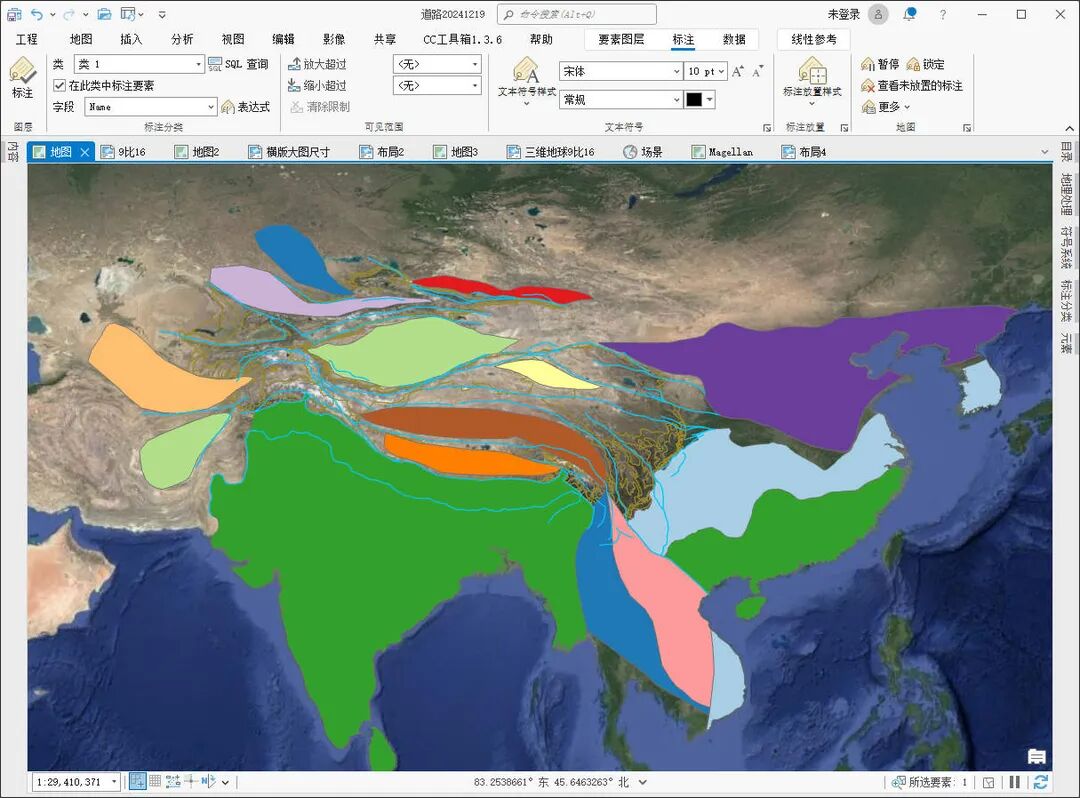Click the redo arrow icon

tap(69, 14)
